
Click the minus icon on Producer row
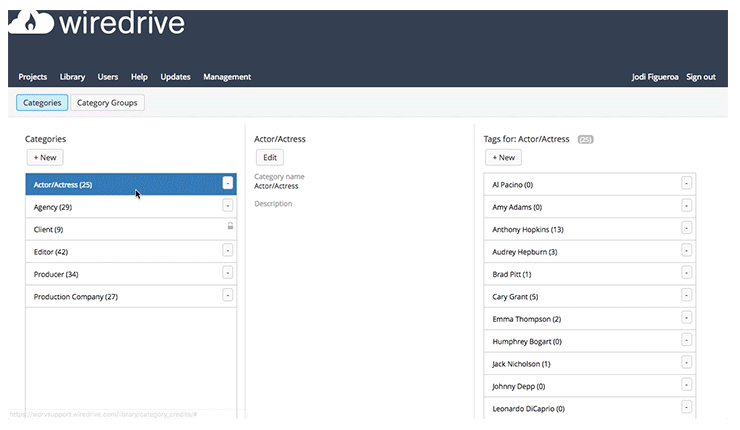coord(227,272)
